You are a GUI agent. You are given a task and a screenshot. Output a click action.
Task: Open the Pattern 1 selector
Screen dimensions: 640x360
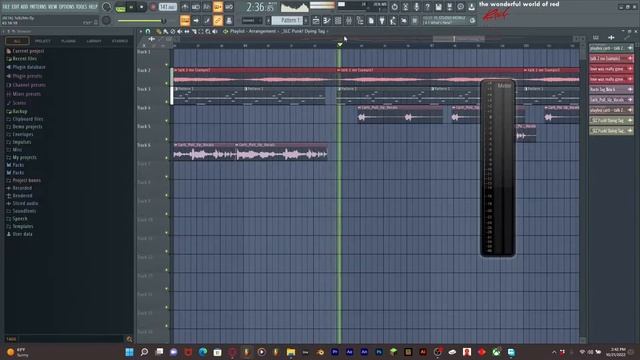[x=287, y=20]
